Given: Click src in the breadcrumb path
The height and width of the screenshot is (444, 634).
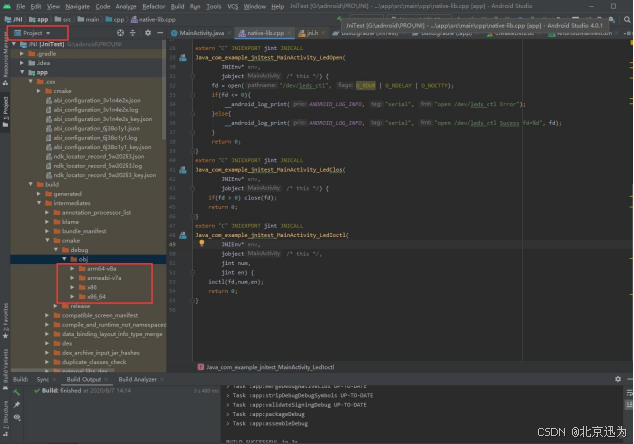Looking at the screenshot, I should coord(63,19).
